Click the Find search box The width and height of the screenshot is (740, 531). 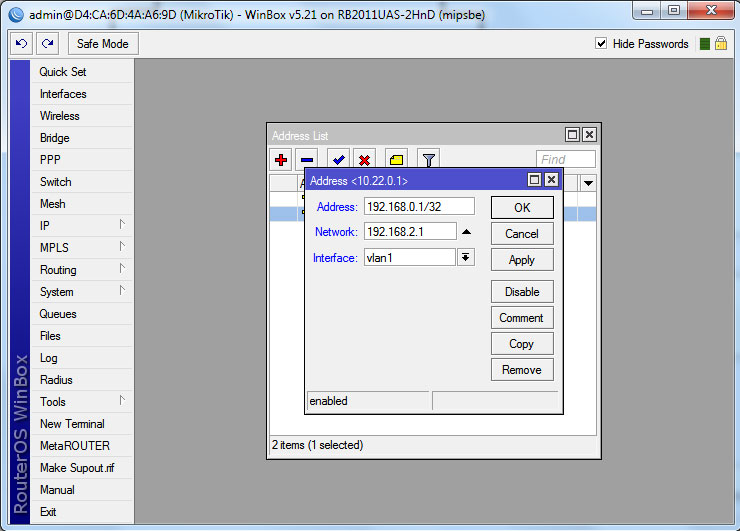566,160
